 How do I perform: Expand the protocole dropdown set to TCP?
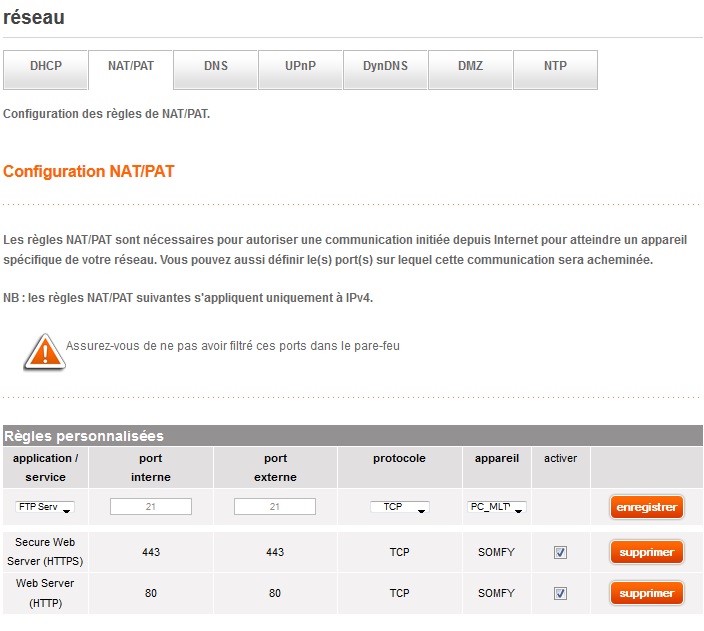pos(399,508)
